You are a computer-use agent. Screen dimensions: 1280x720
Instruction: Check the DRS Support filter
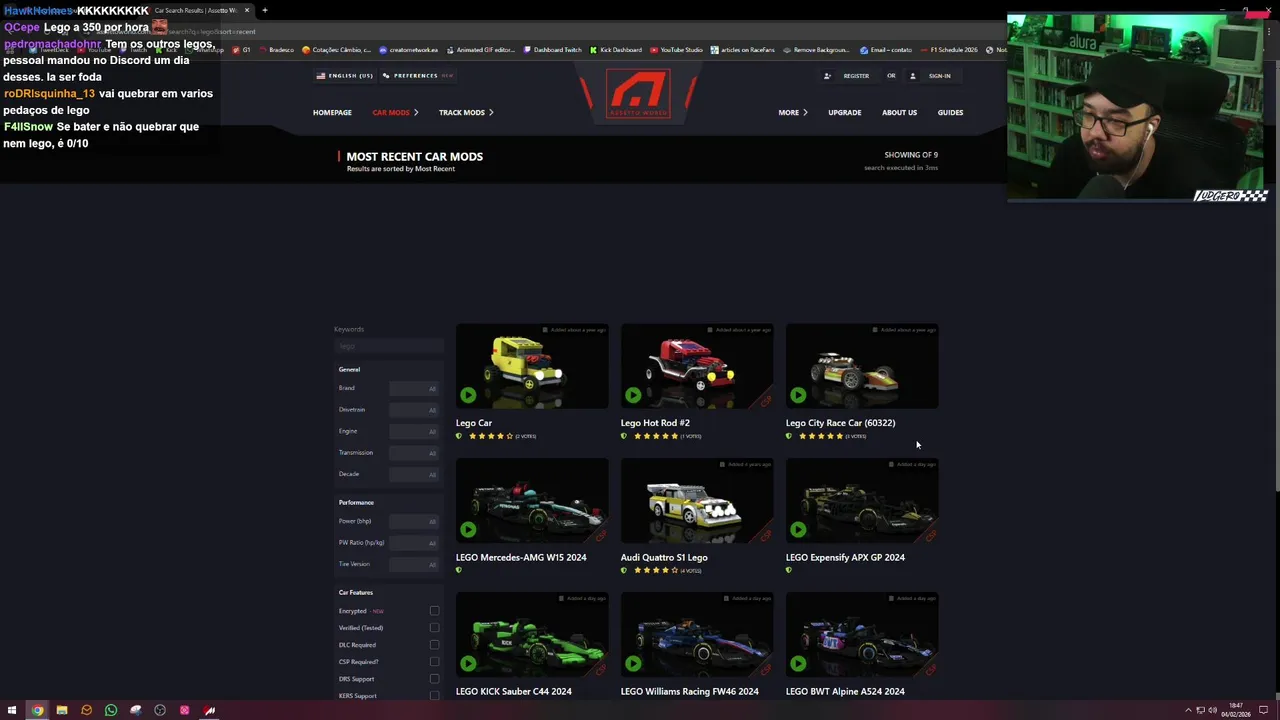(x=434, y=679)
